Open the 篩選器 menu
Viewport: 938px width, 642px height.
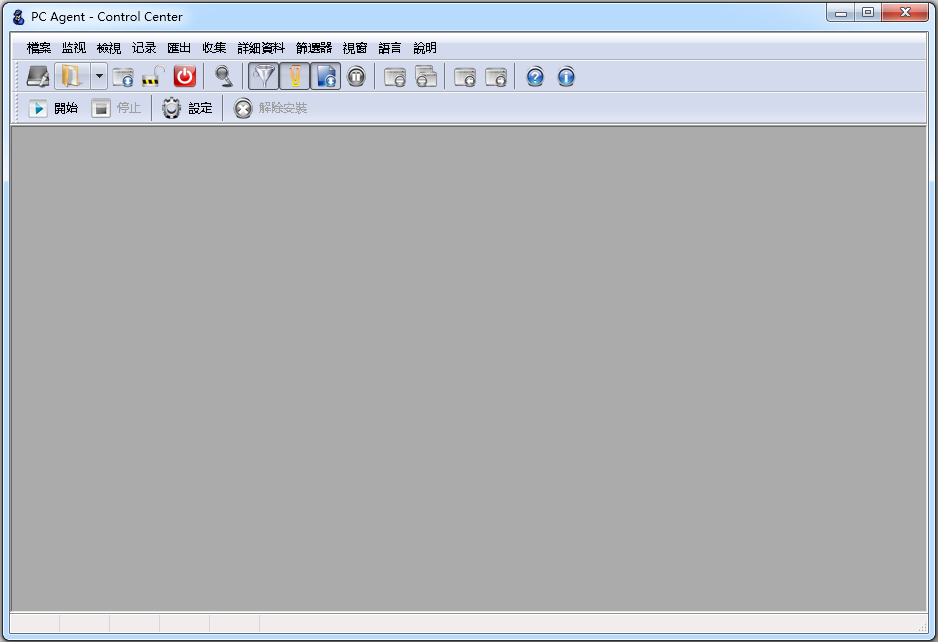(313, 48)
